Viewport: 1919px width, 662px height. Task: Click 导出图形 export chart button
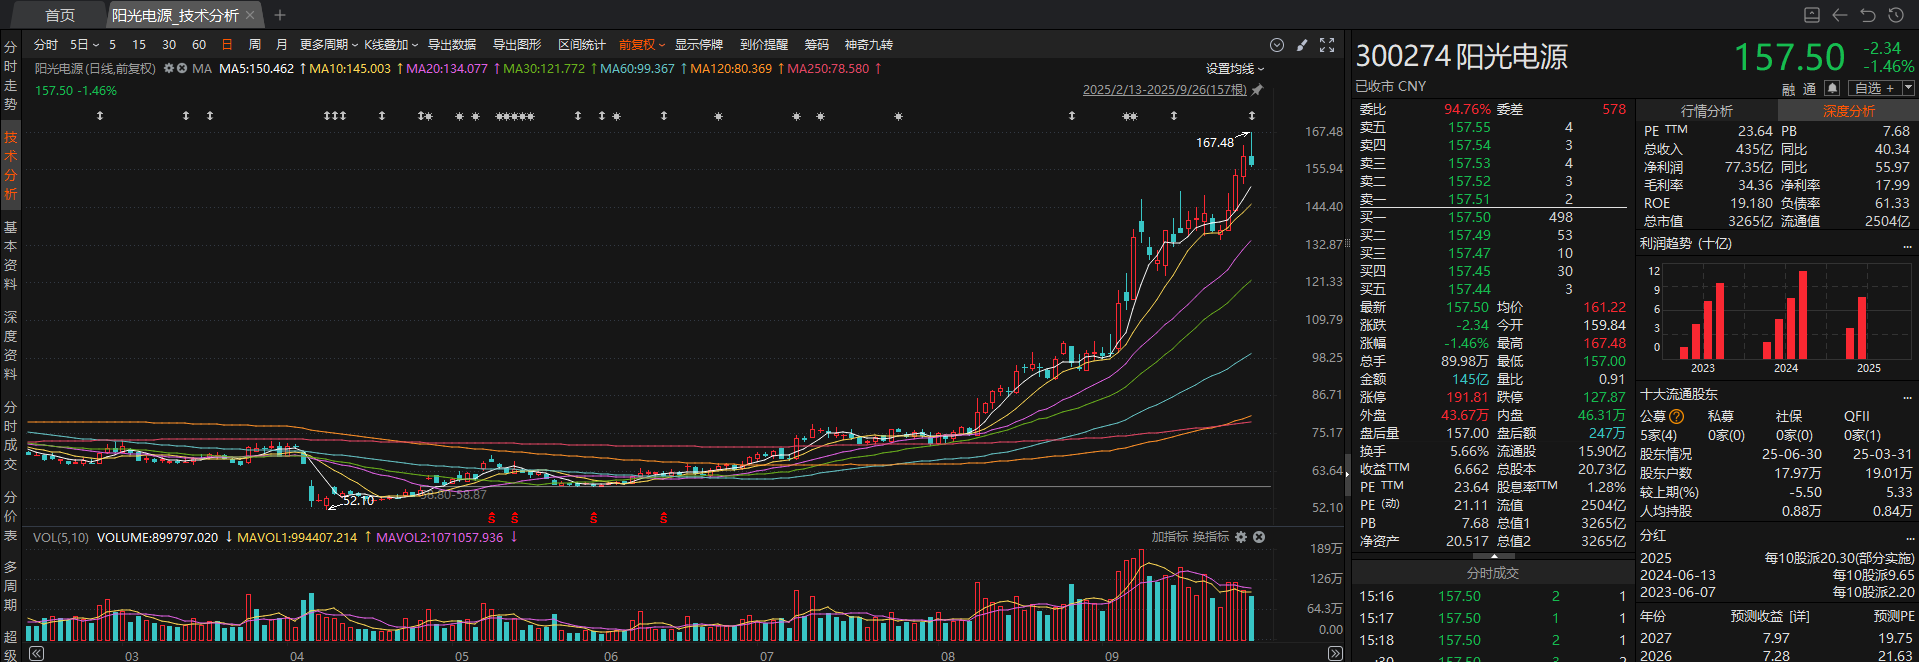[517, 45]
